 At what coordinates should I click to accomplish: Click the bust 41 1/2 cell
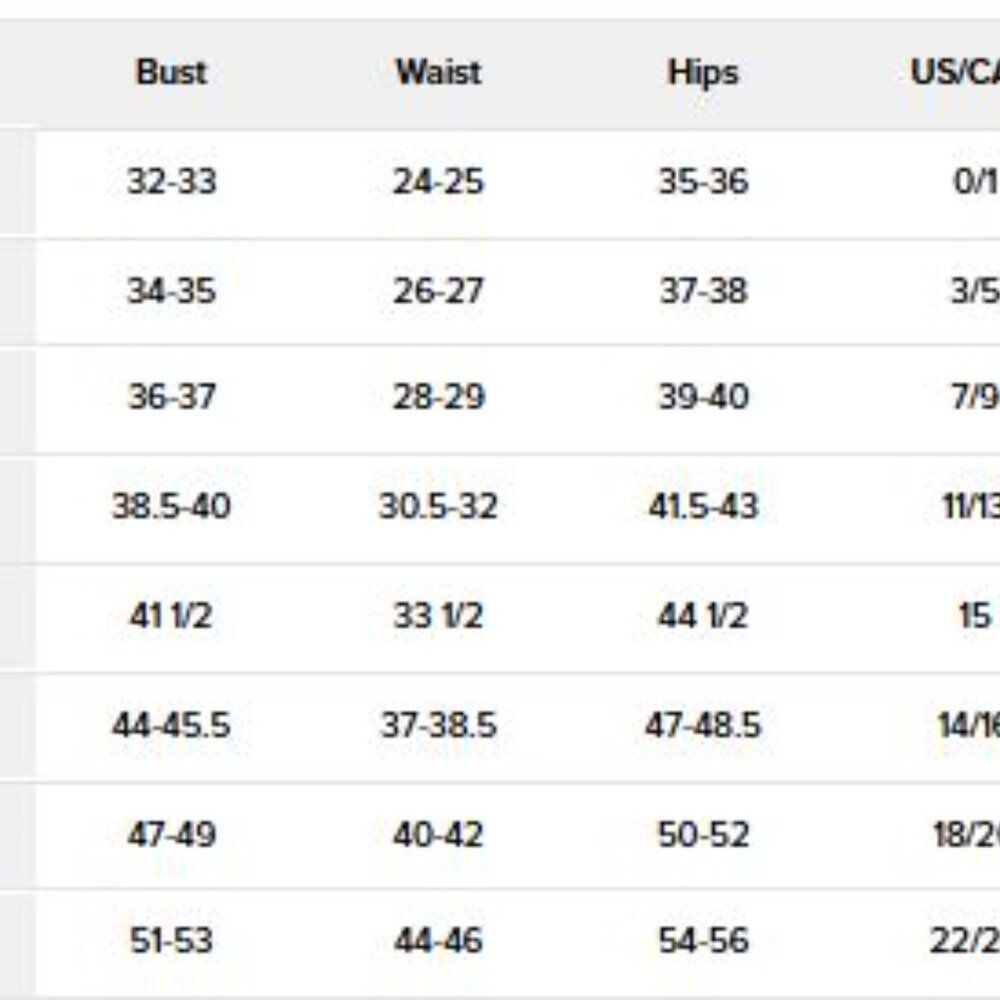(x=171, y=616)
